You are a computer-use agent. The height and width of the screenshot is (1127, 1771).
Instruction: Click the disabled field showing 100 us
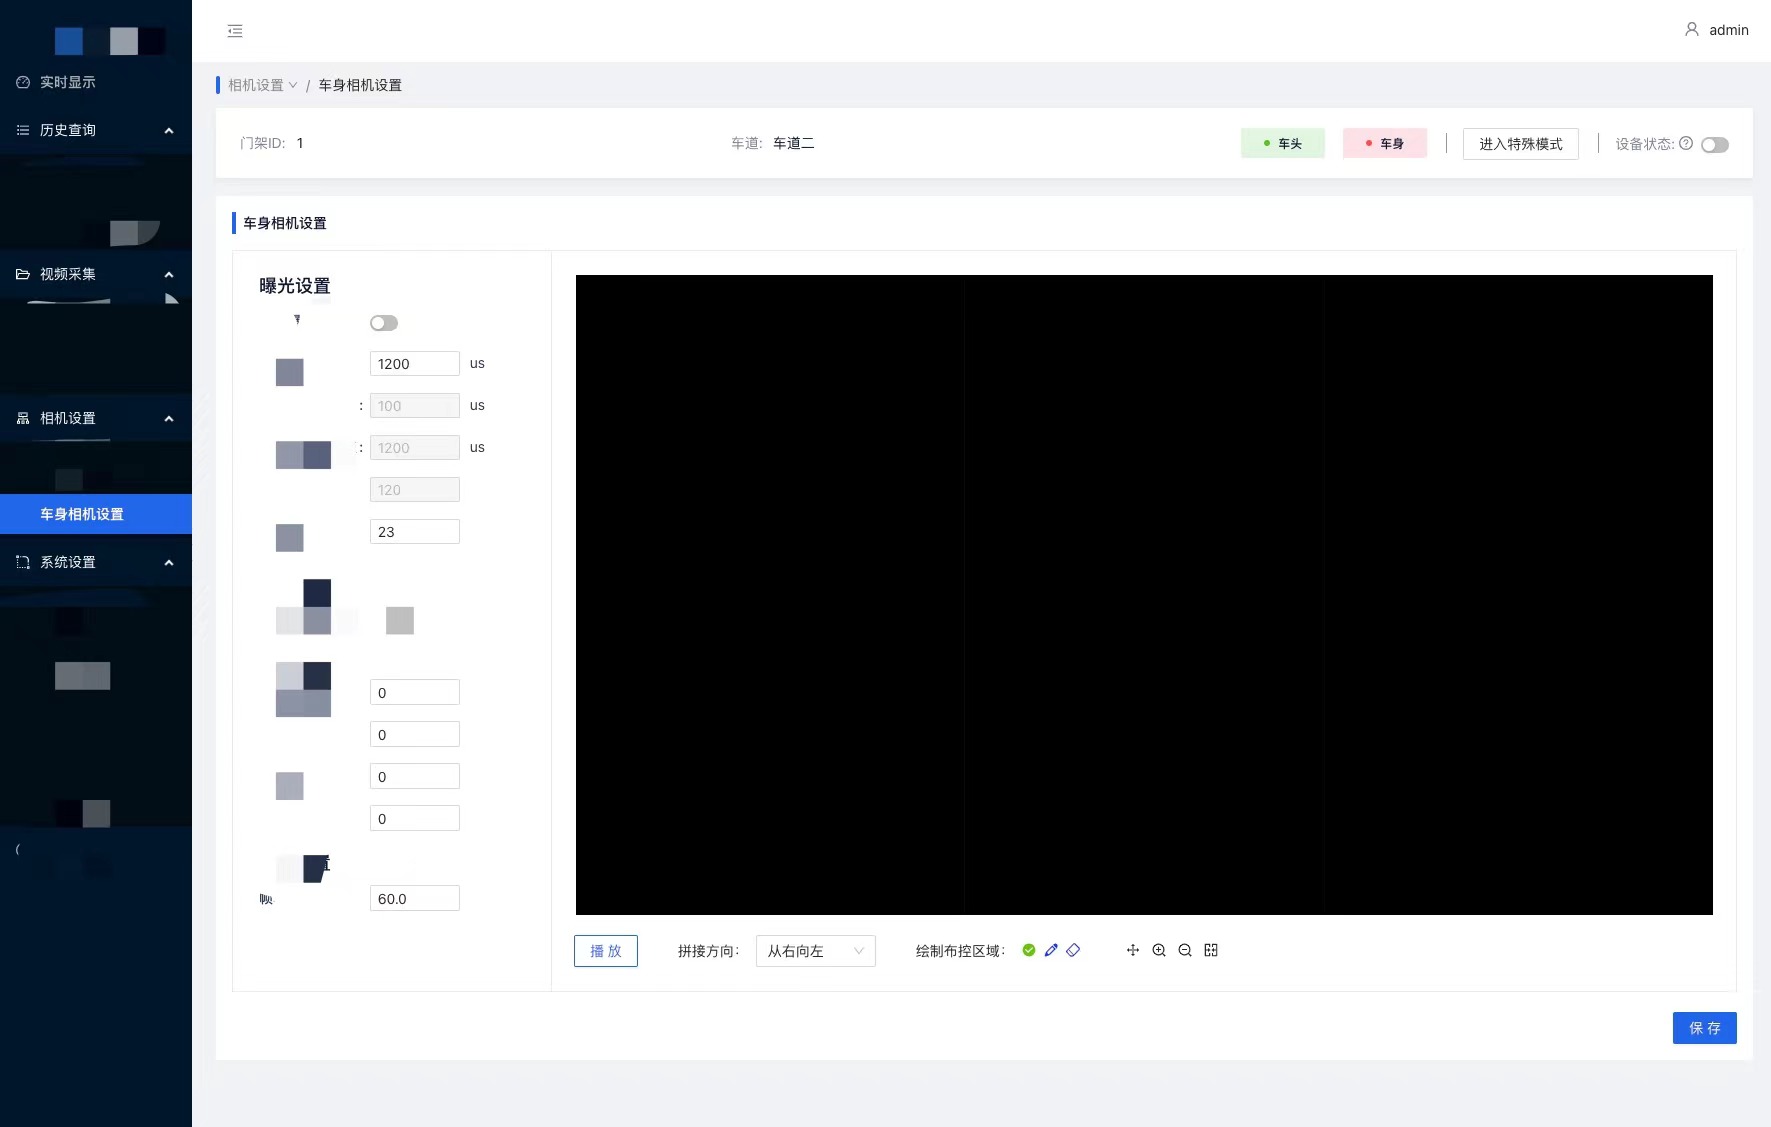[x=415, y=406]
